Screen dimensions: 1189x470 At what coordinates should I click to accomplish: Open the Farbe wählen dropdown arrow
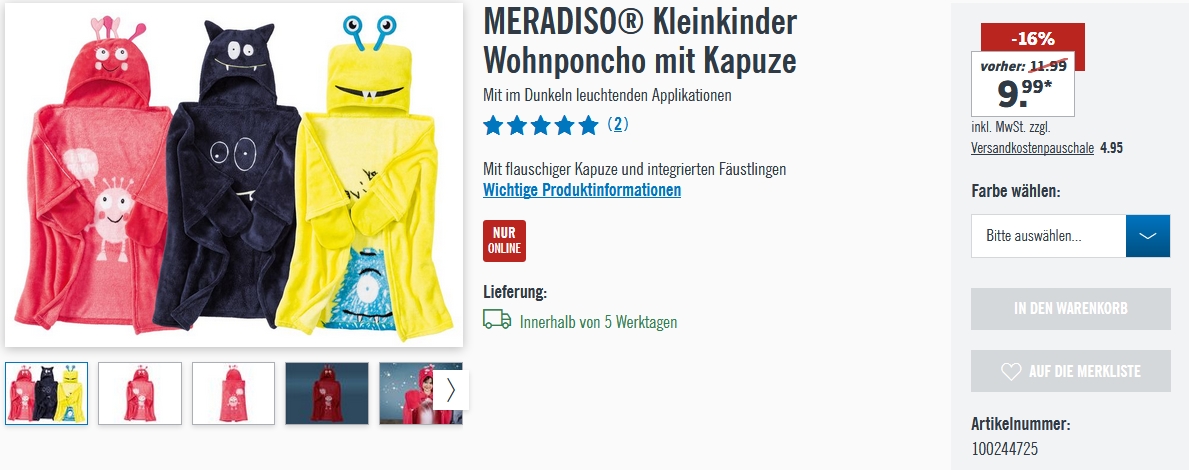(1148, 236)
